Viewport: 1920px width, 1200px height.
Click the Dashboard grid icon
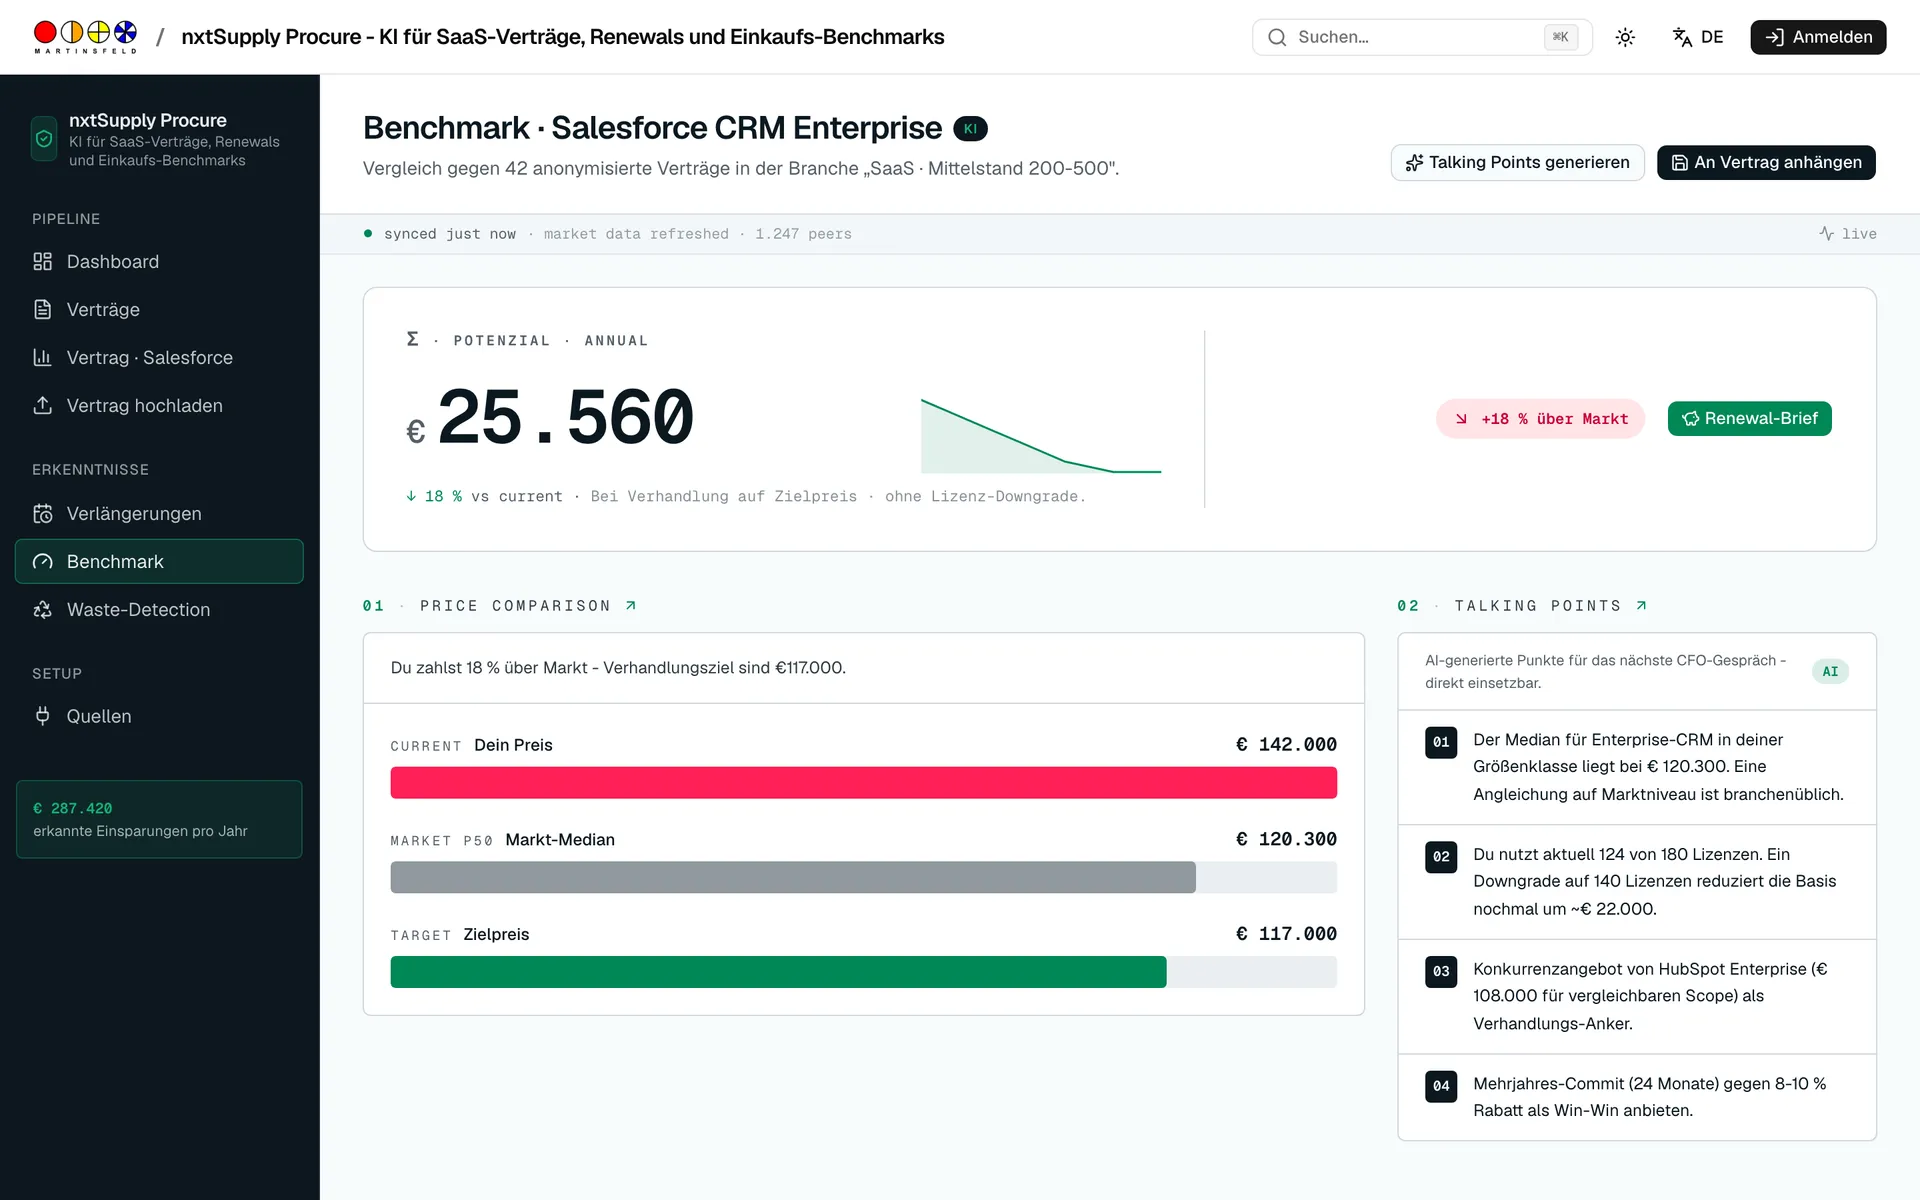point(42,261)
